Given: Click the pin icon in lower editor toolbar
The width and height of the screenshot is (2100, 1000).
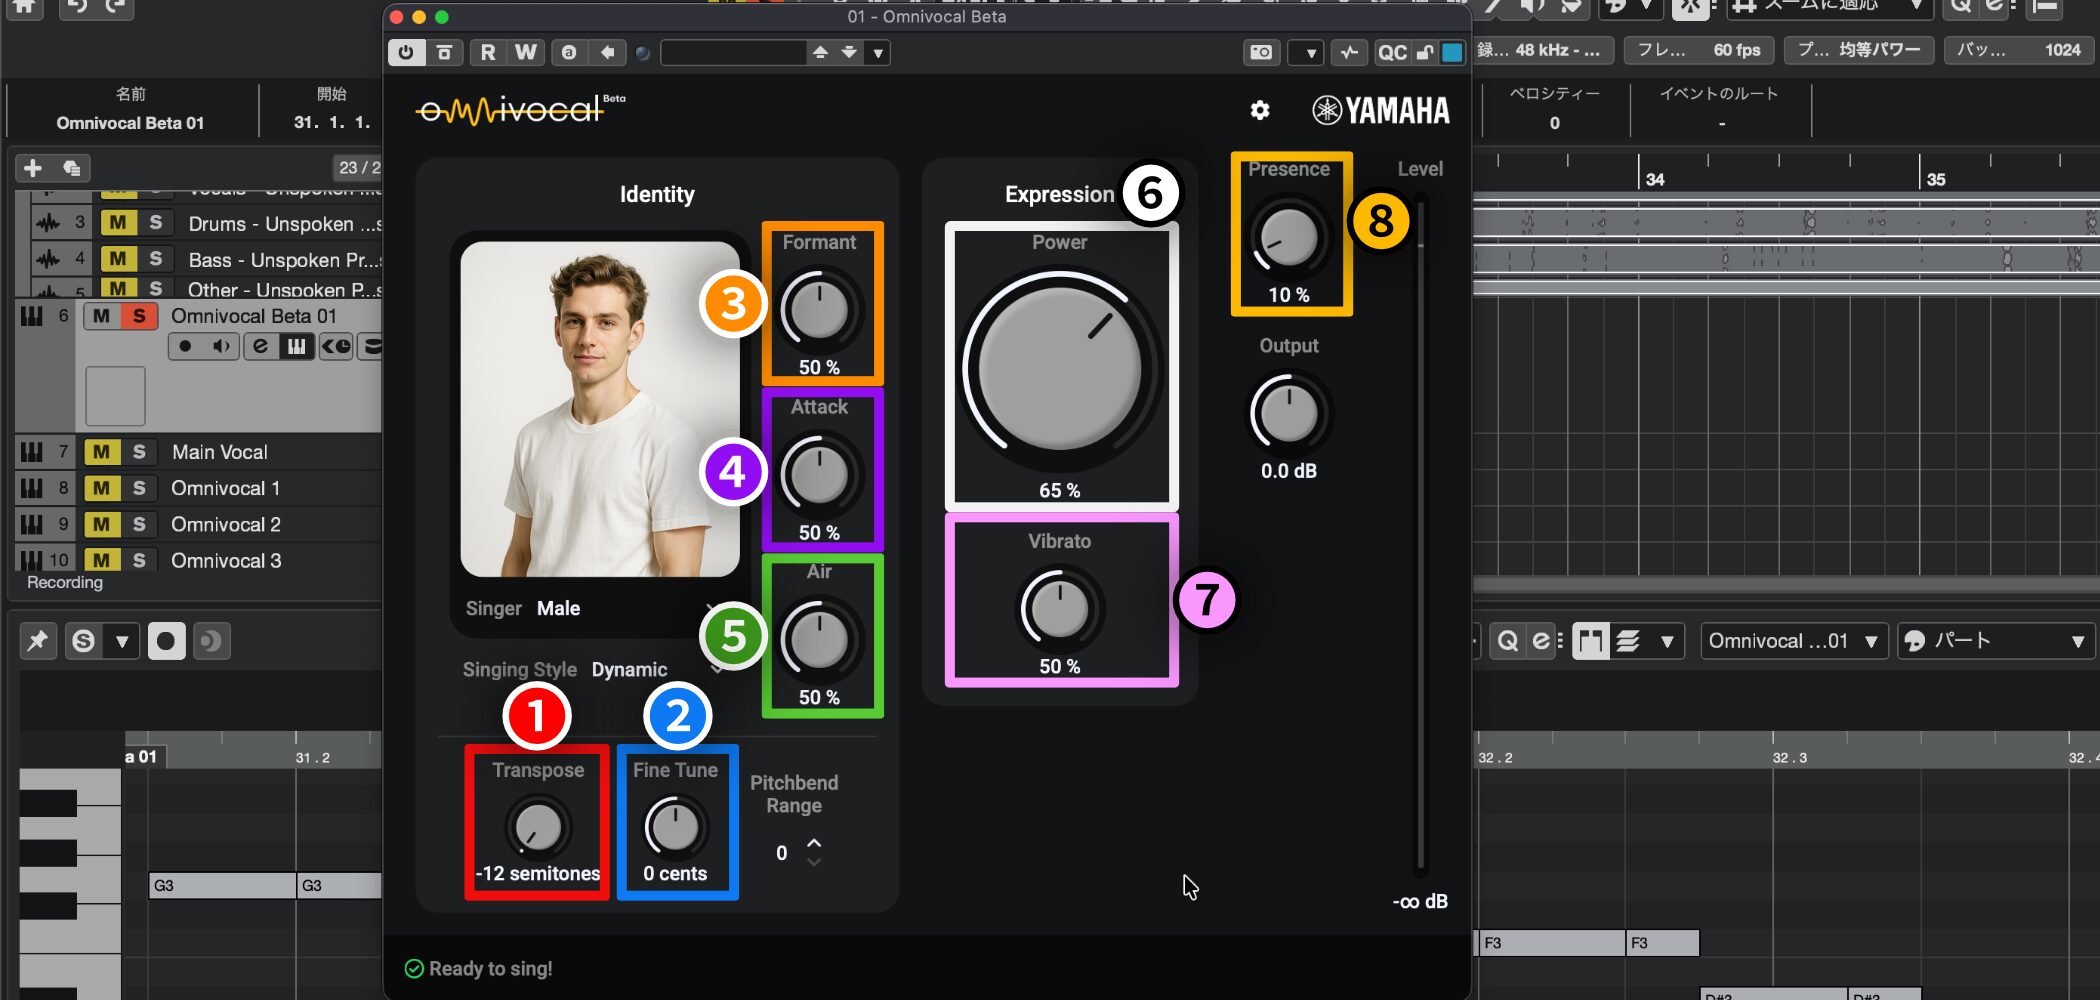Looking at the screenshot, I should [x=37, y=640].
